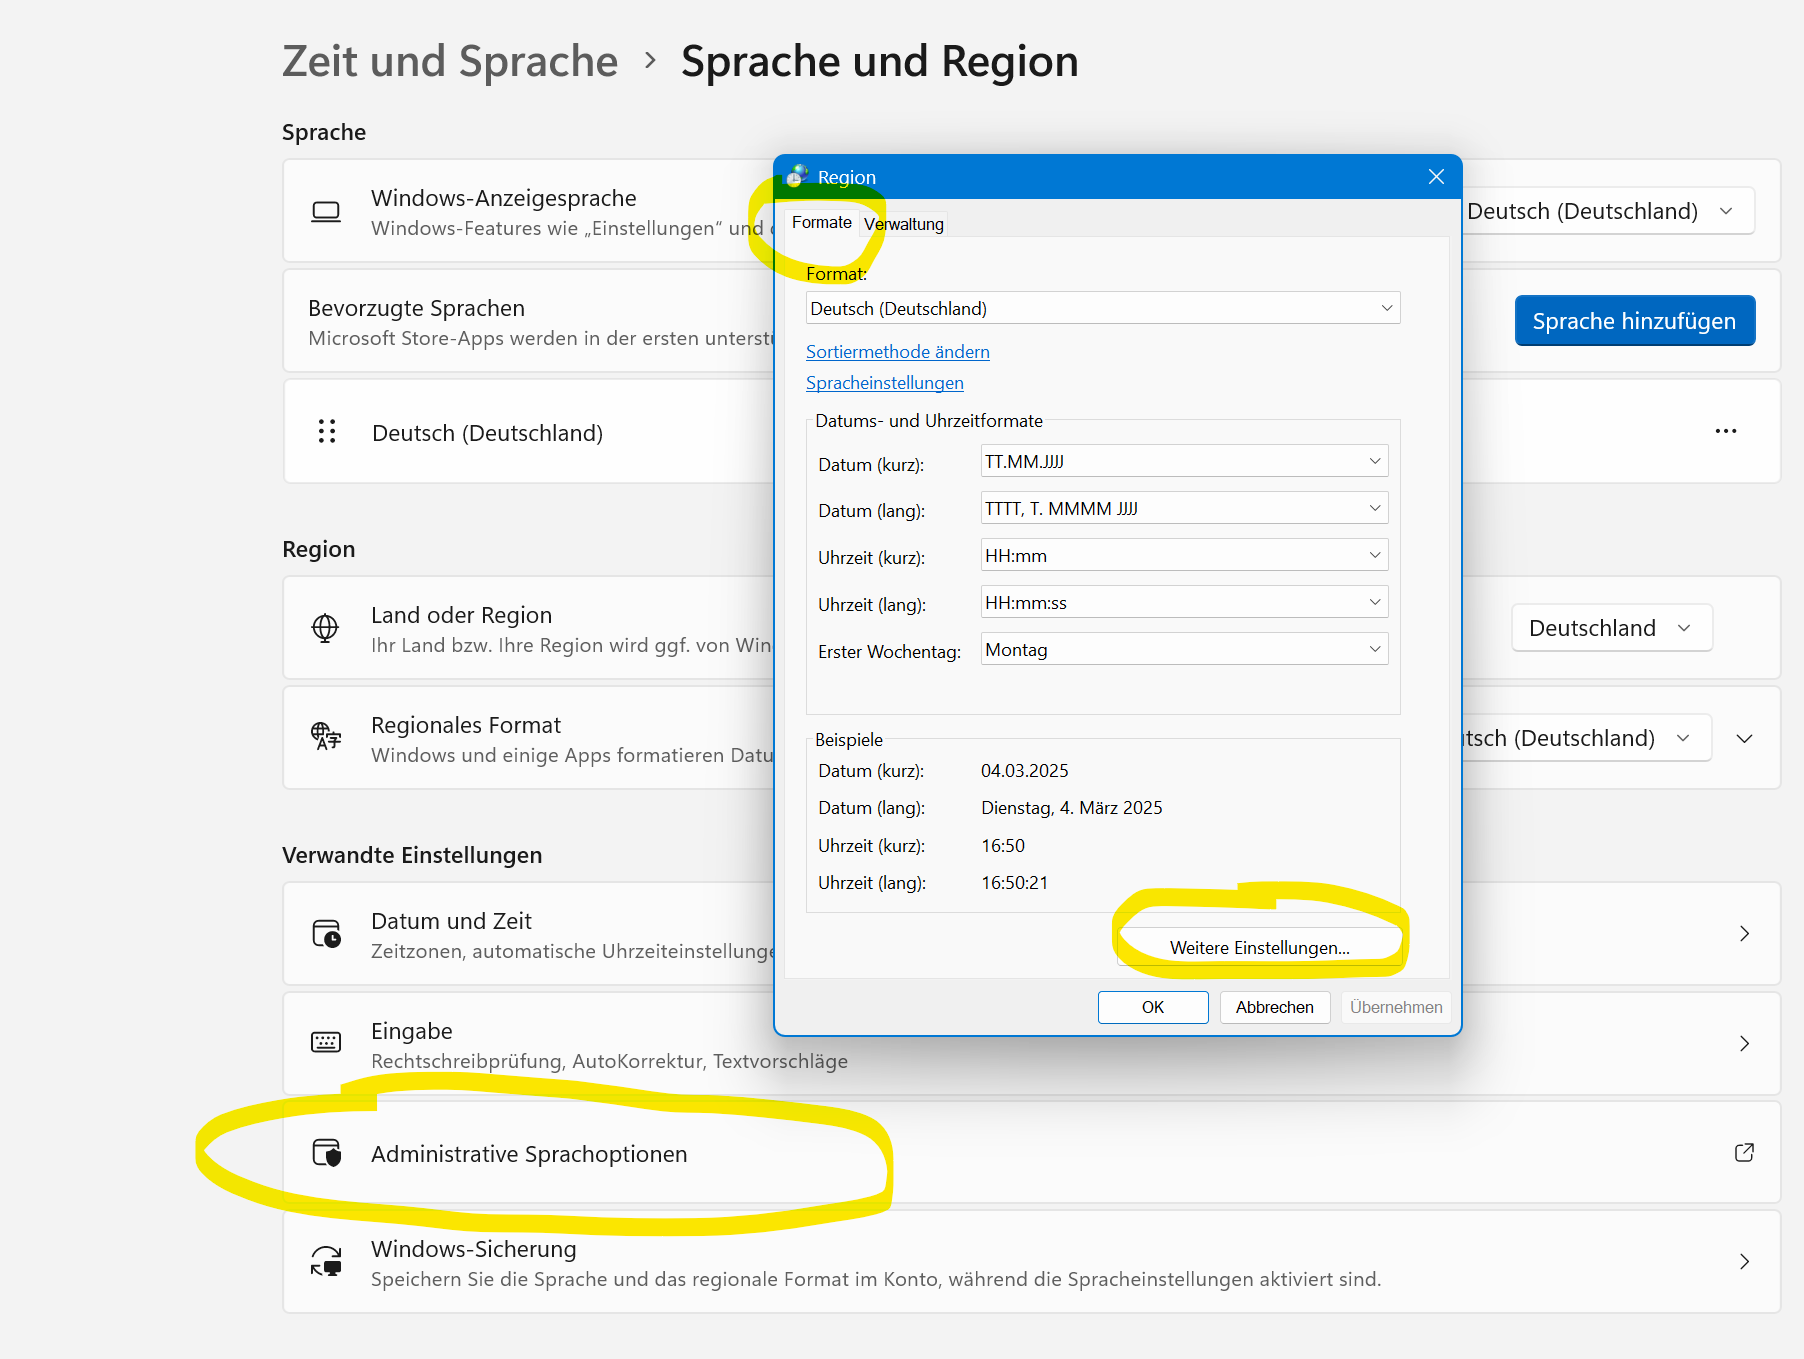Click the Regionales Format language icon

point(326,737)
